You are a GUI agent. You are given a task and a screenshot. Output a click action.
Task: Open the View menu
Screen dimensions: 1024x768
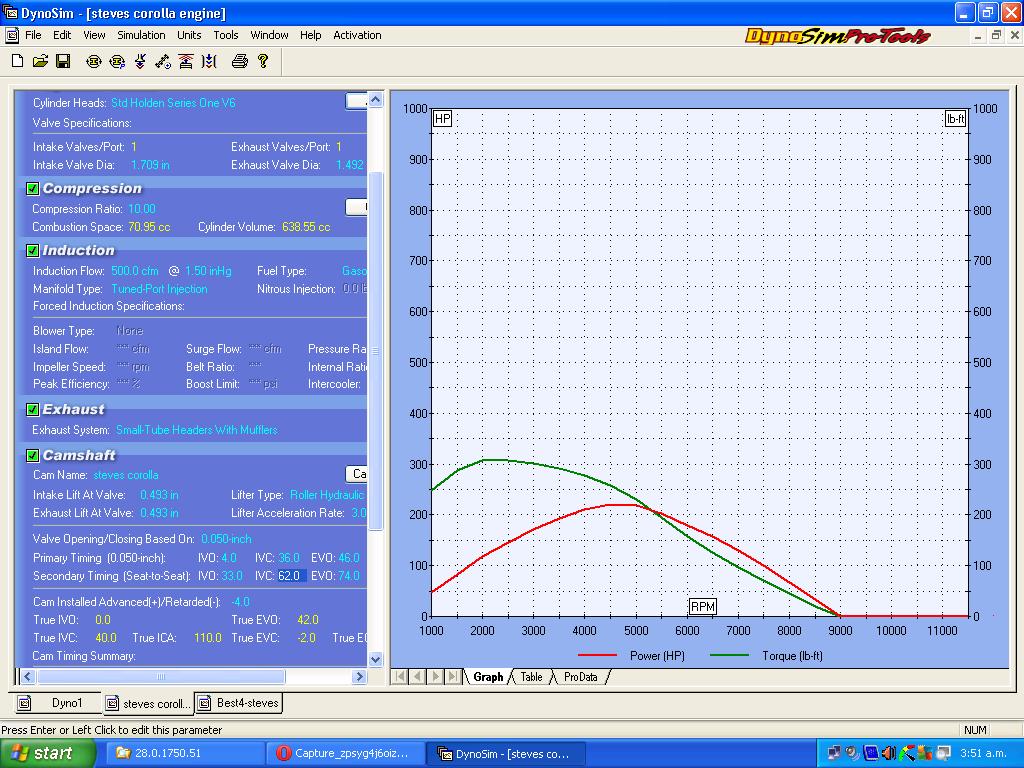pos(94,35)
